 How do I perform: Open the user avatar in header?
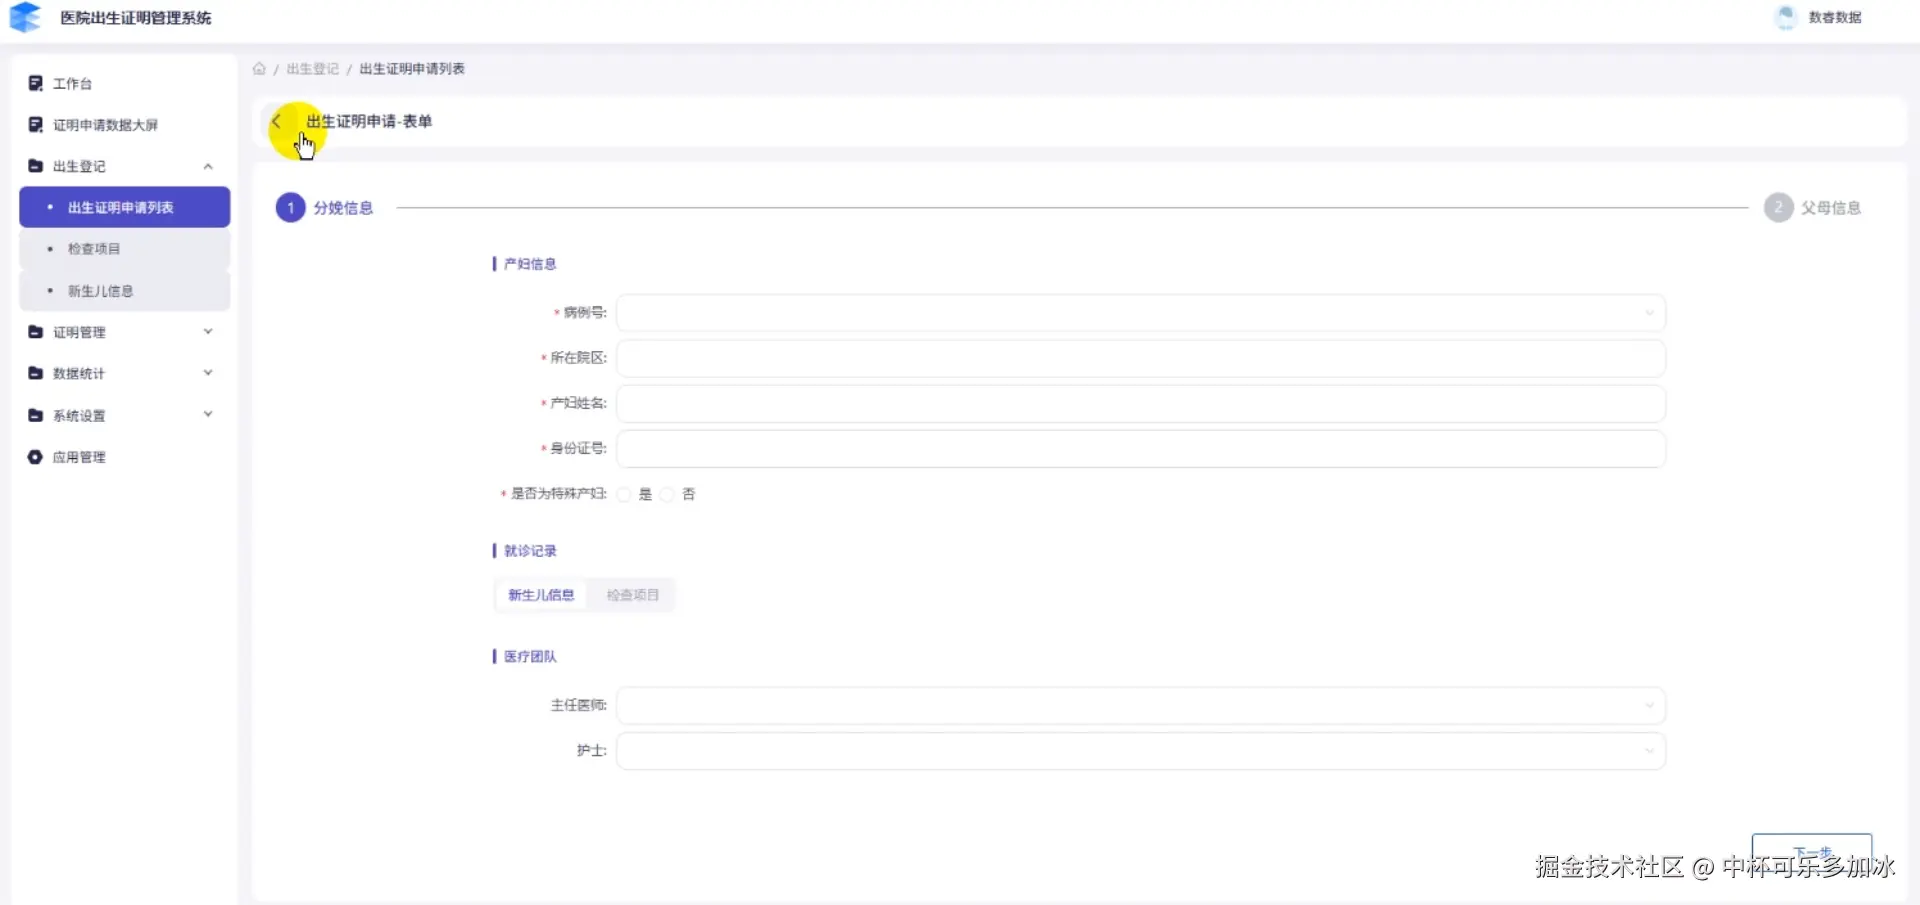pyautogui.click(x=1786, y=17)
